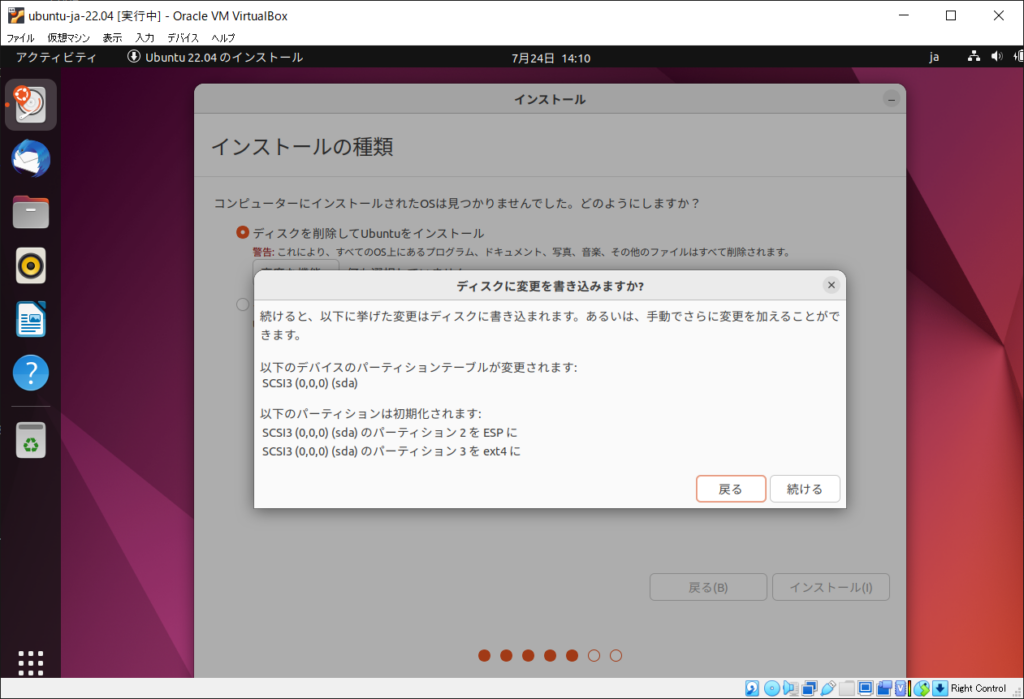Screen dimensions: 1024x699
Task: Open LibreOffice Writer from the dock
Action: [30, 319]
